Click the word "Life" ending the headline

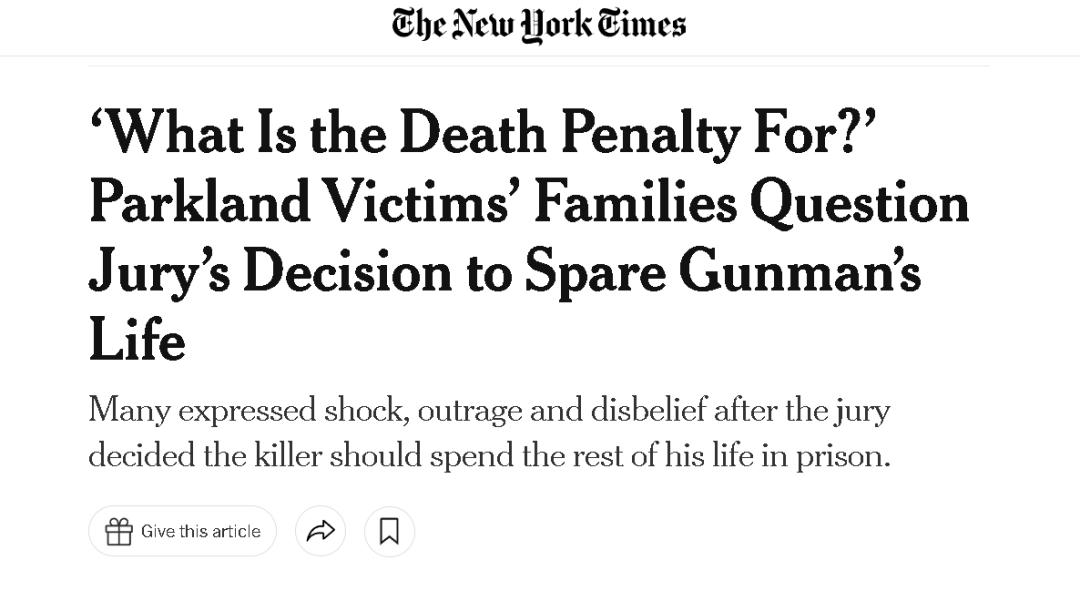click(x=137, y=340)
